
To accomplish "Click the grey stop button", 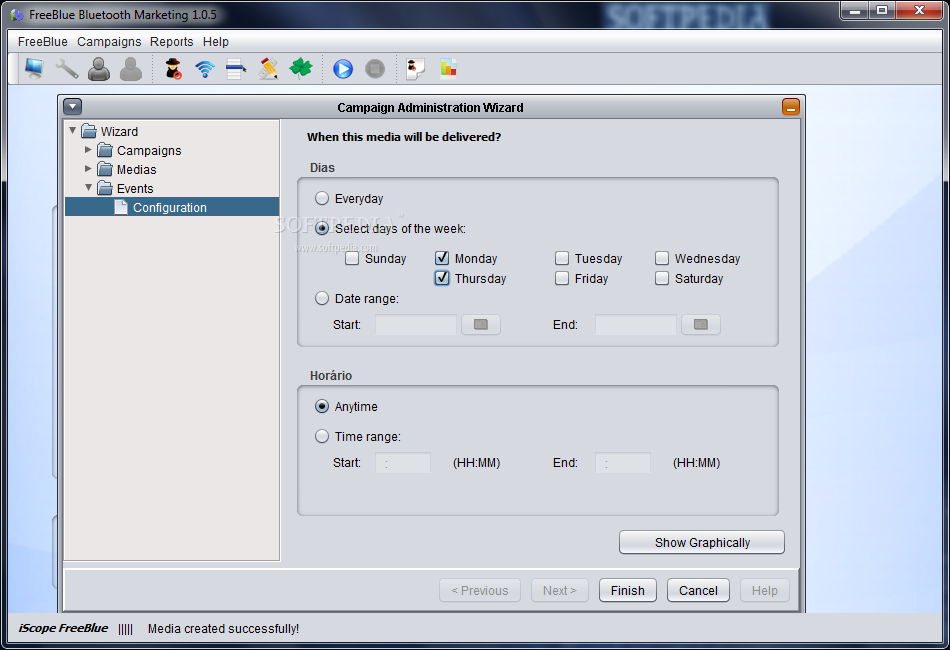I will [x=375, y=68].
